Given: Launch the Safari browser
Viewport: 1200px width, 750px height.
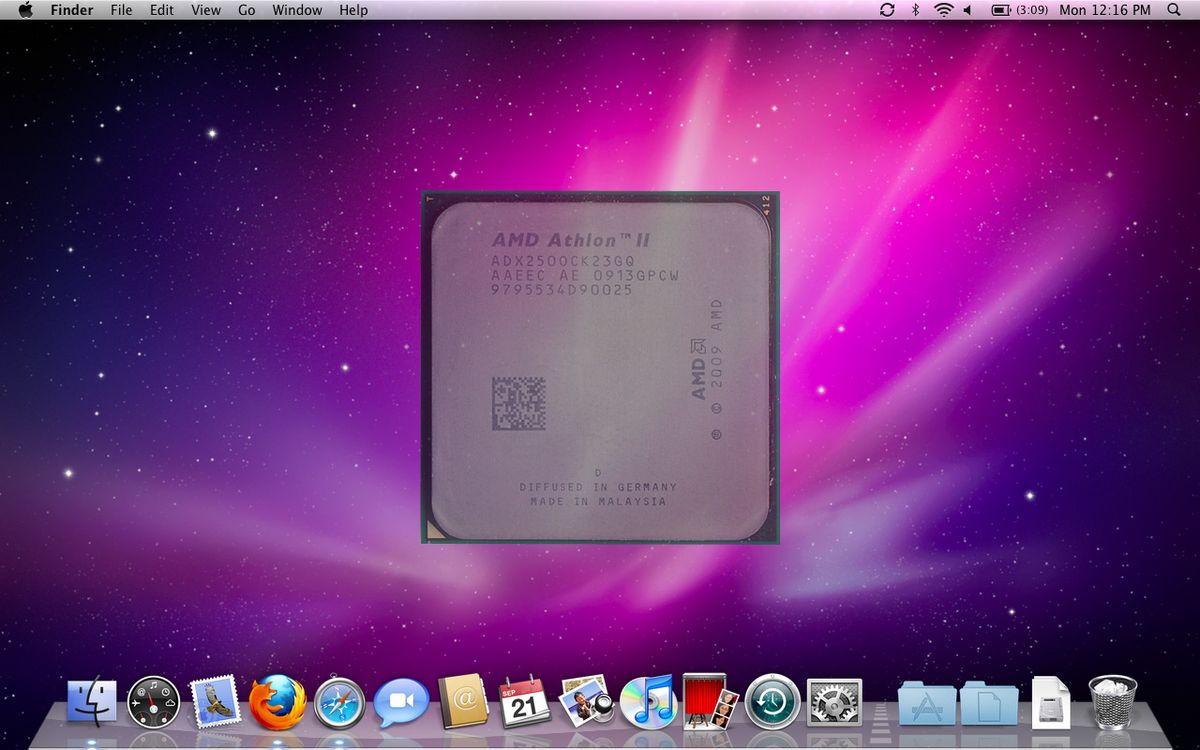Looking at the screenshot, I should tap(339, 701).
